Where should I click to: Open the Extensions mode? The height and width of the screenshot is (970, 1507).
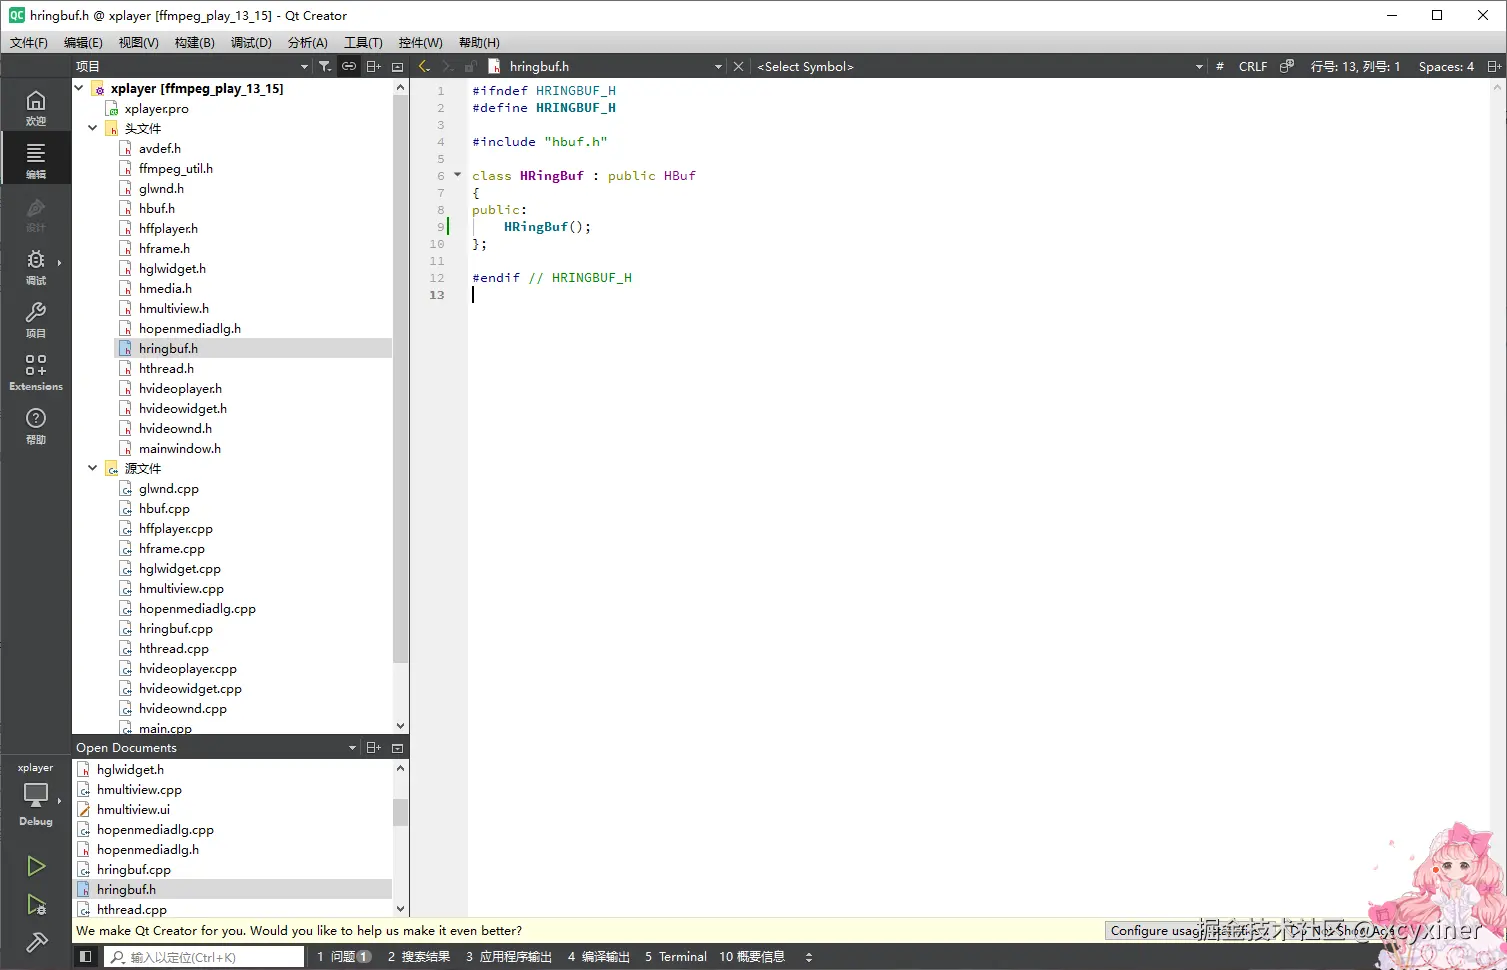(36, 372)
